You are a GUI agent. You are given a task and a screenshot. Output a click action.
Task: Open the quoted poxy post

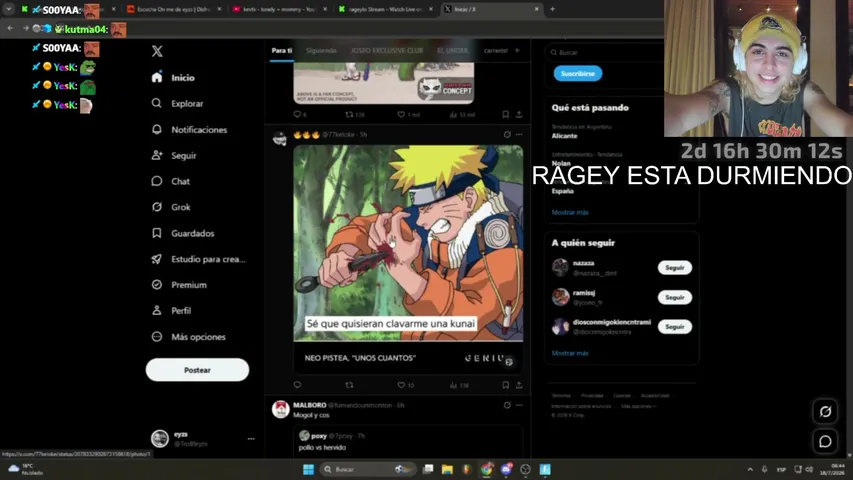[x=408, y=442]
